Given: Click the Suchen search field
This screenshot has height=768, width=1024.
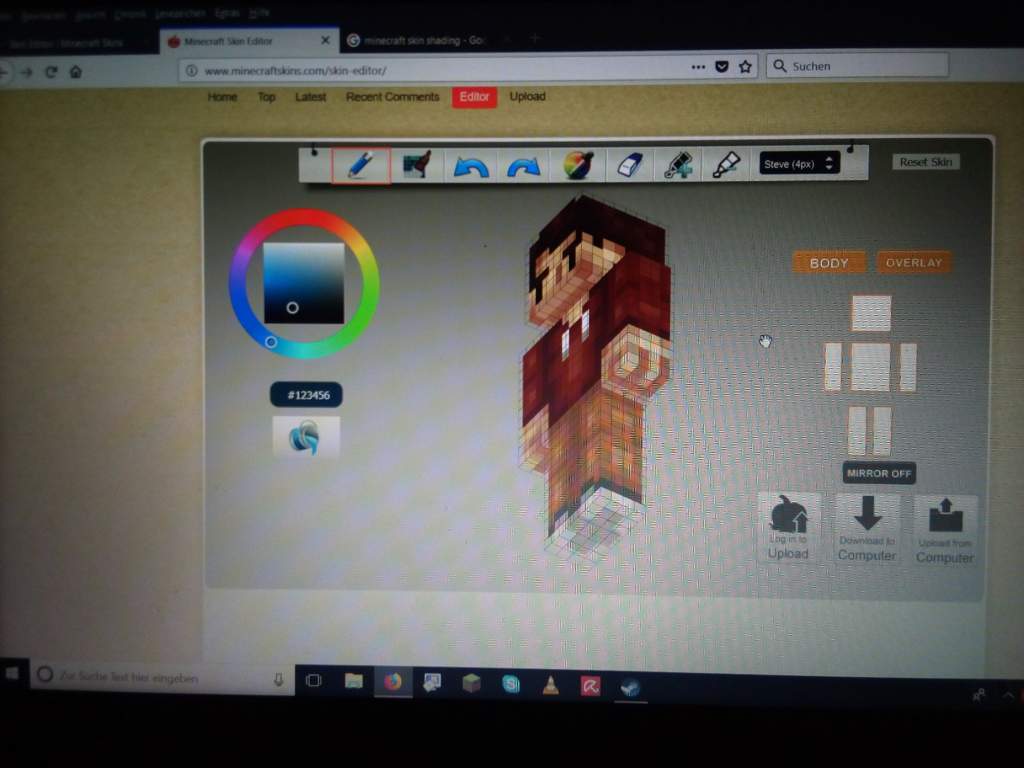Looking at the screenshot, I should [857, 66].
